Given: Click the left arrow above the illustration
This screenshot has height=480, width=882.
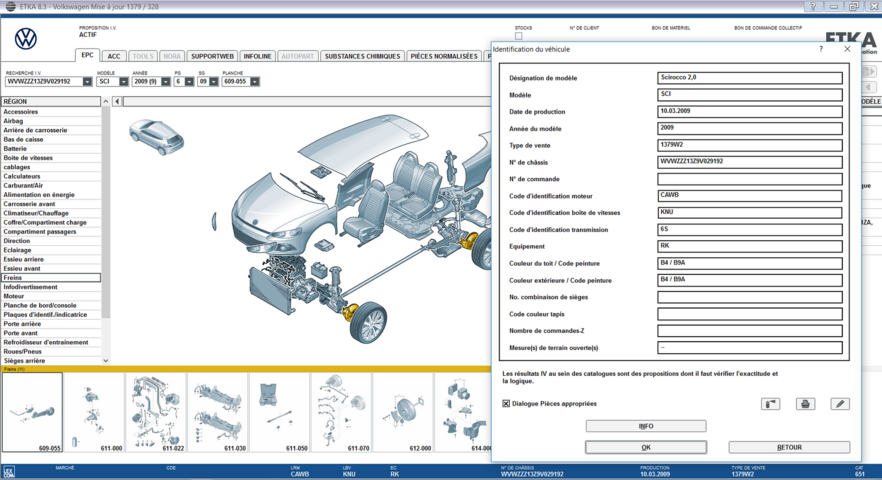Looking at the screenshot, I should tap(117, 101).
